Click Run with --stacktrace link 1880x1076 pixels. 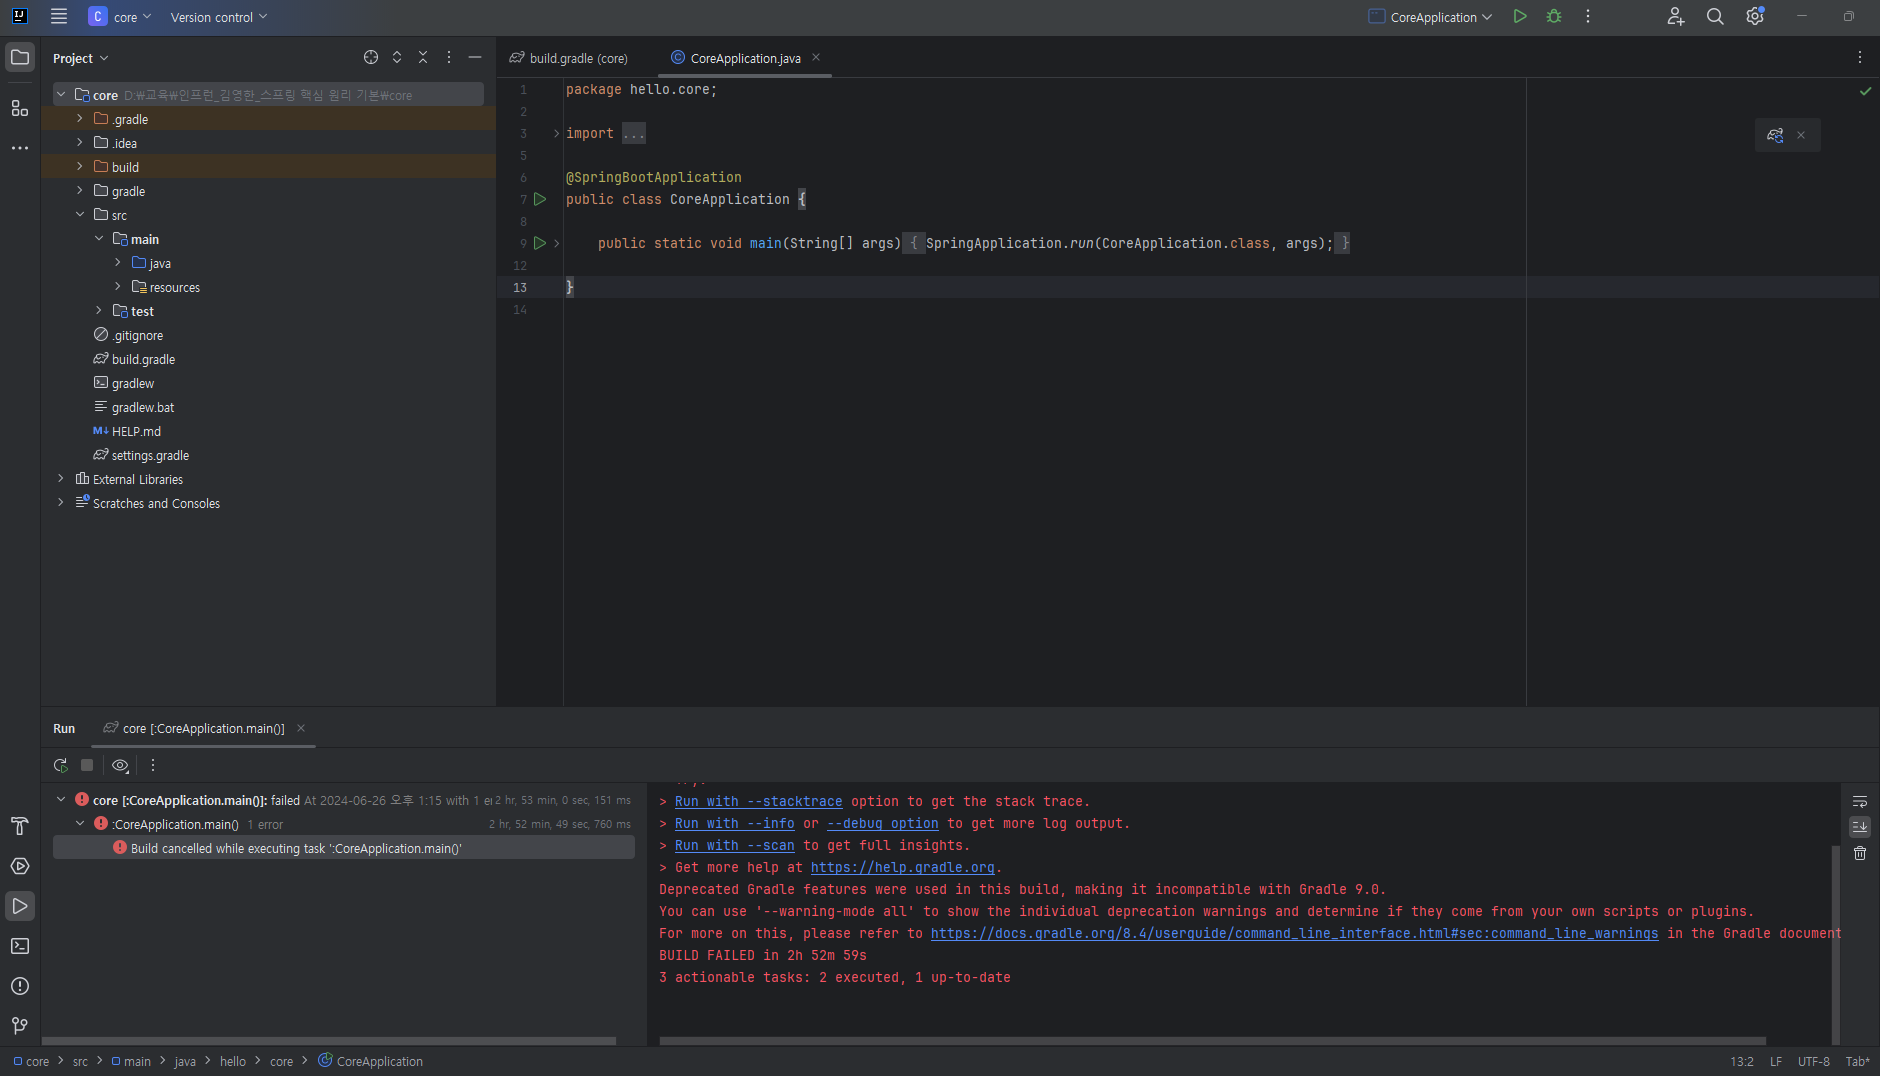point(758,801)
